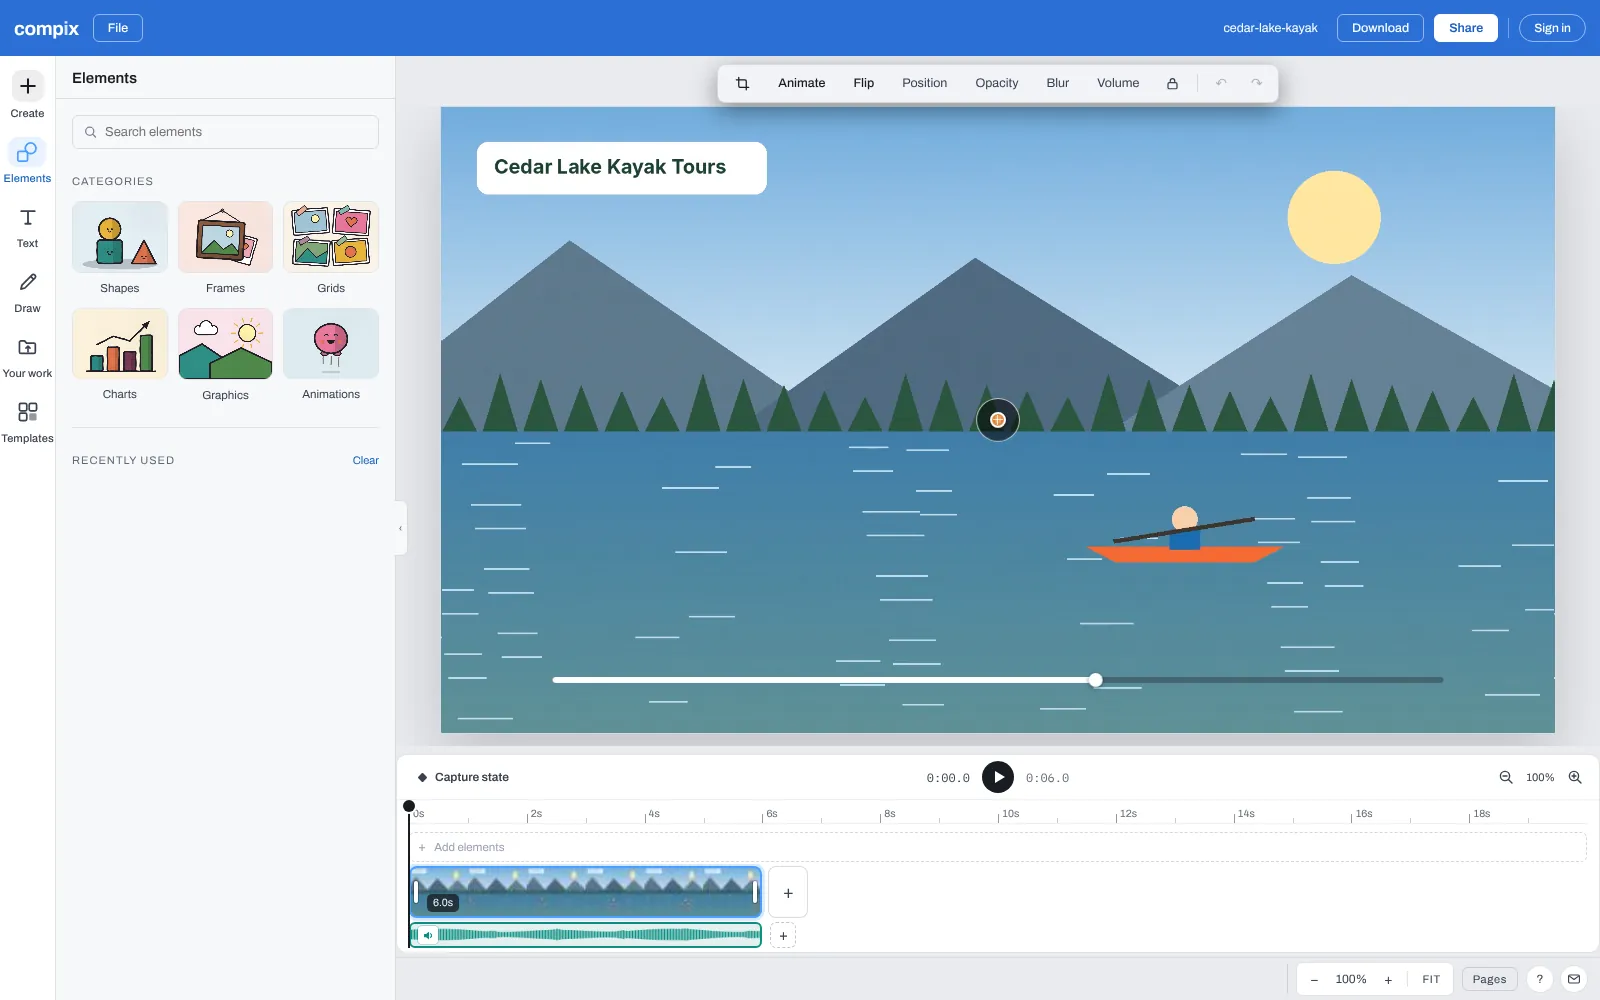The height and width of the screenshot is (1000, 1600).
Task: Click the Download button
Action: [x=1380, y=28]
